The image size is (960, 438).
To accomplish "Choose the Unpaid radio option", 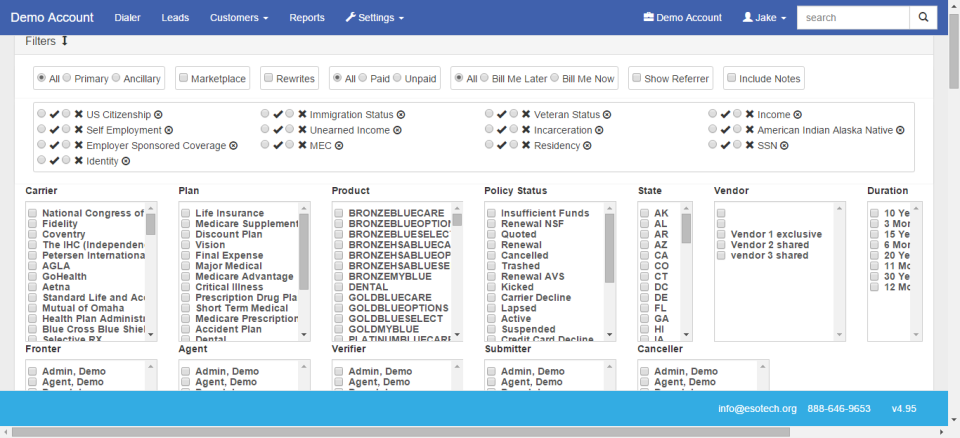I will click(x=397, y=78).
